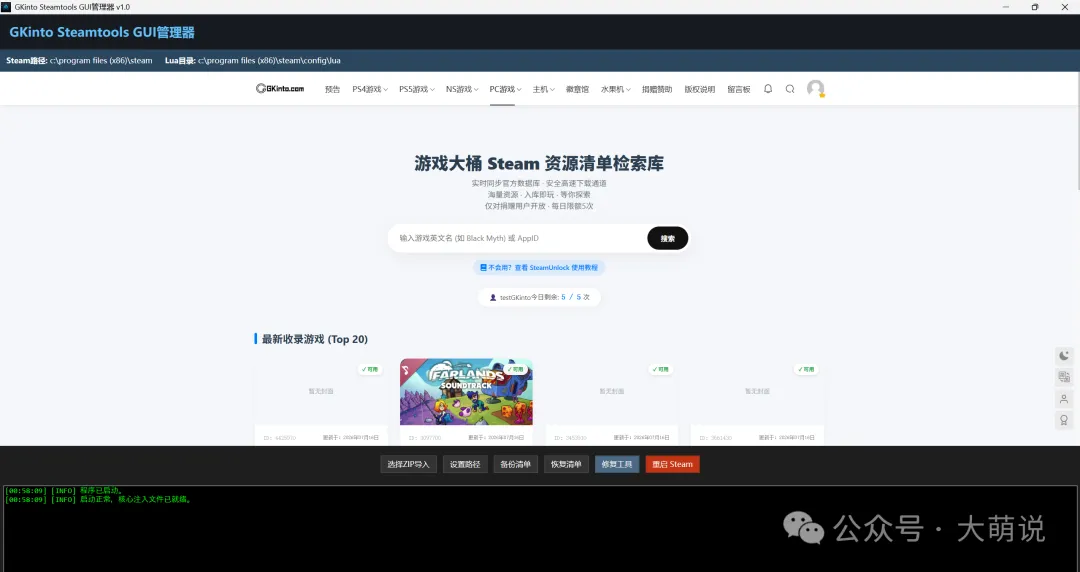Expand the PS4游戏 dropdown menu

[x=370, y=90]
